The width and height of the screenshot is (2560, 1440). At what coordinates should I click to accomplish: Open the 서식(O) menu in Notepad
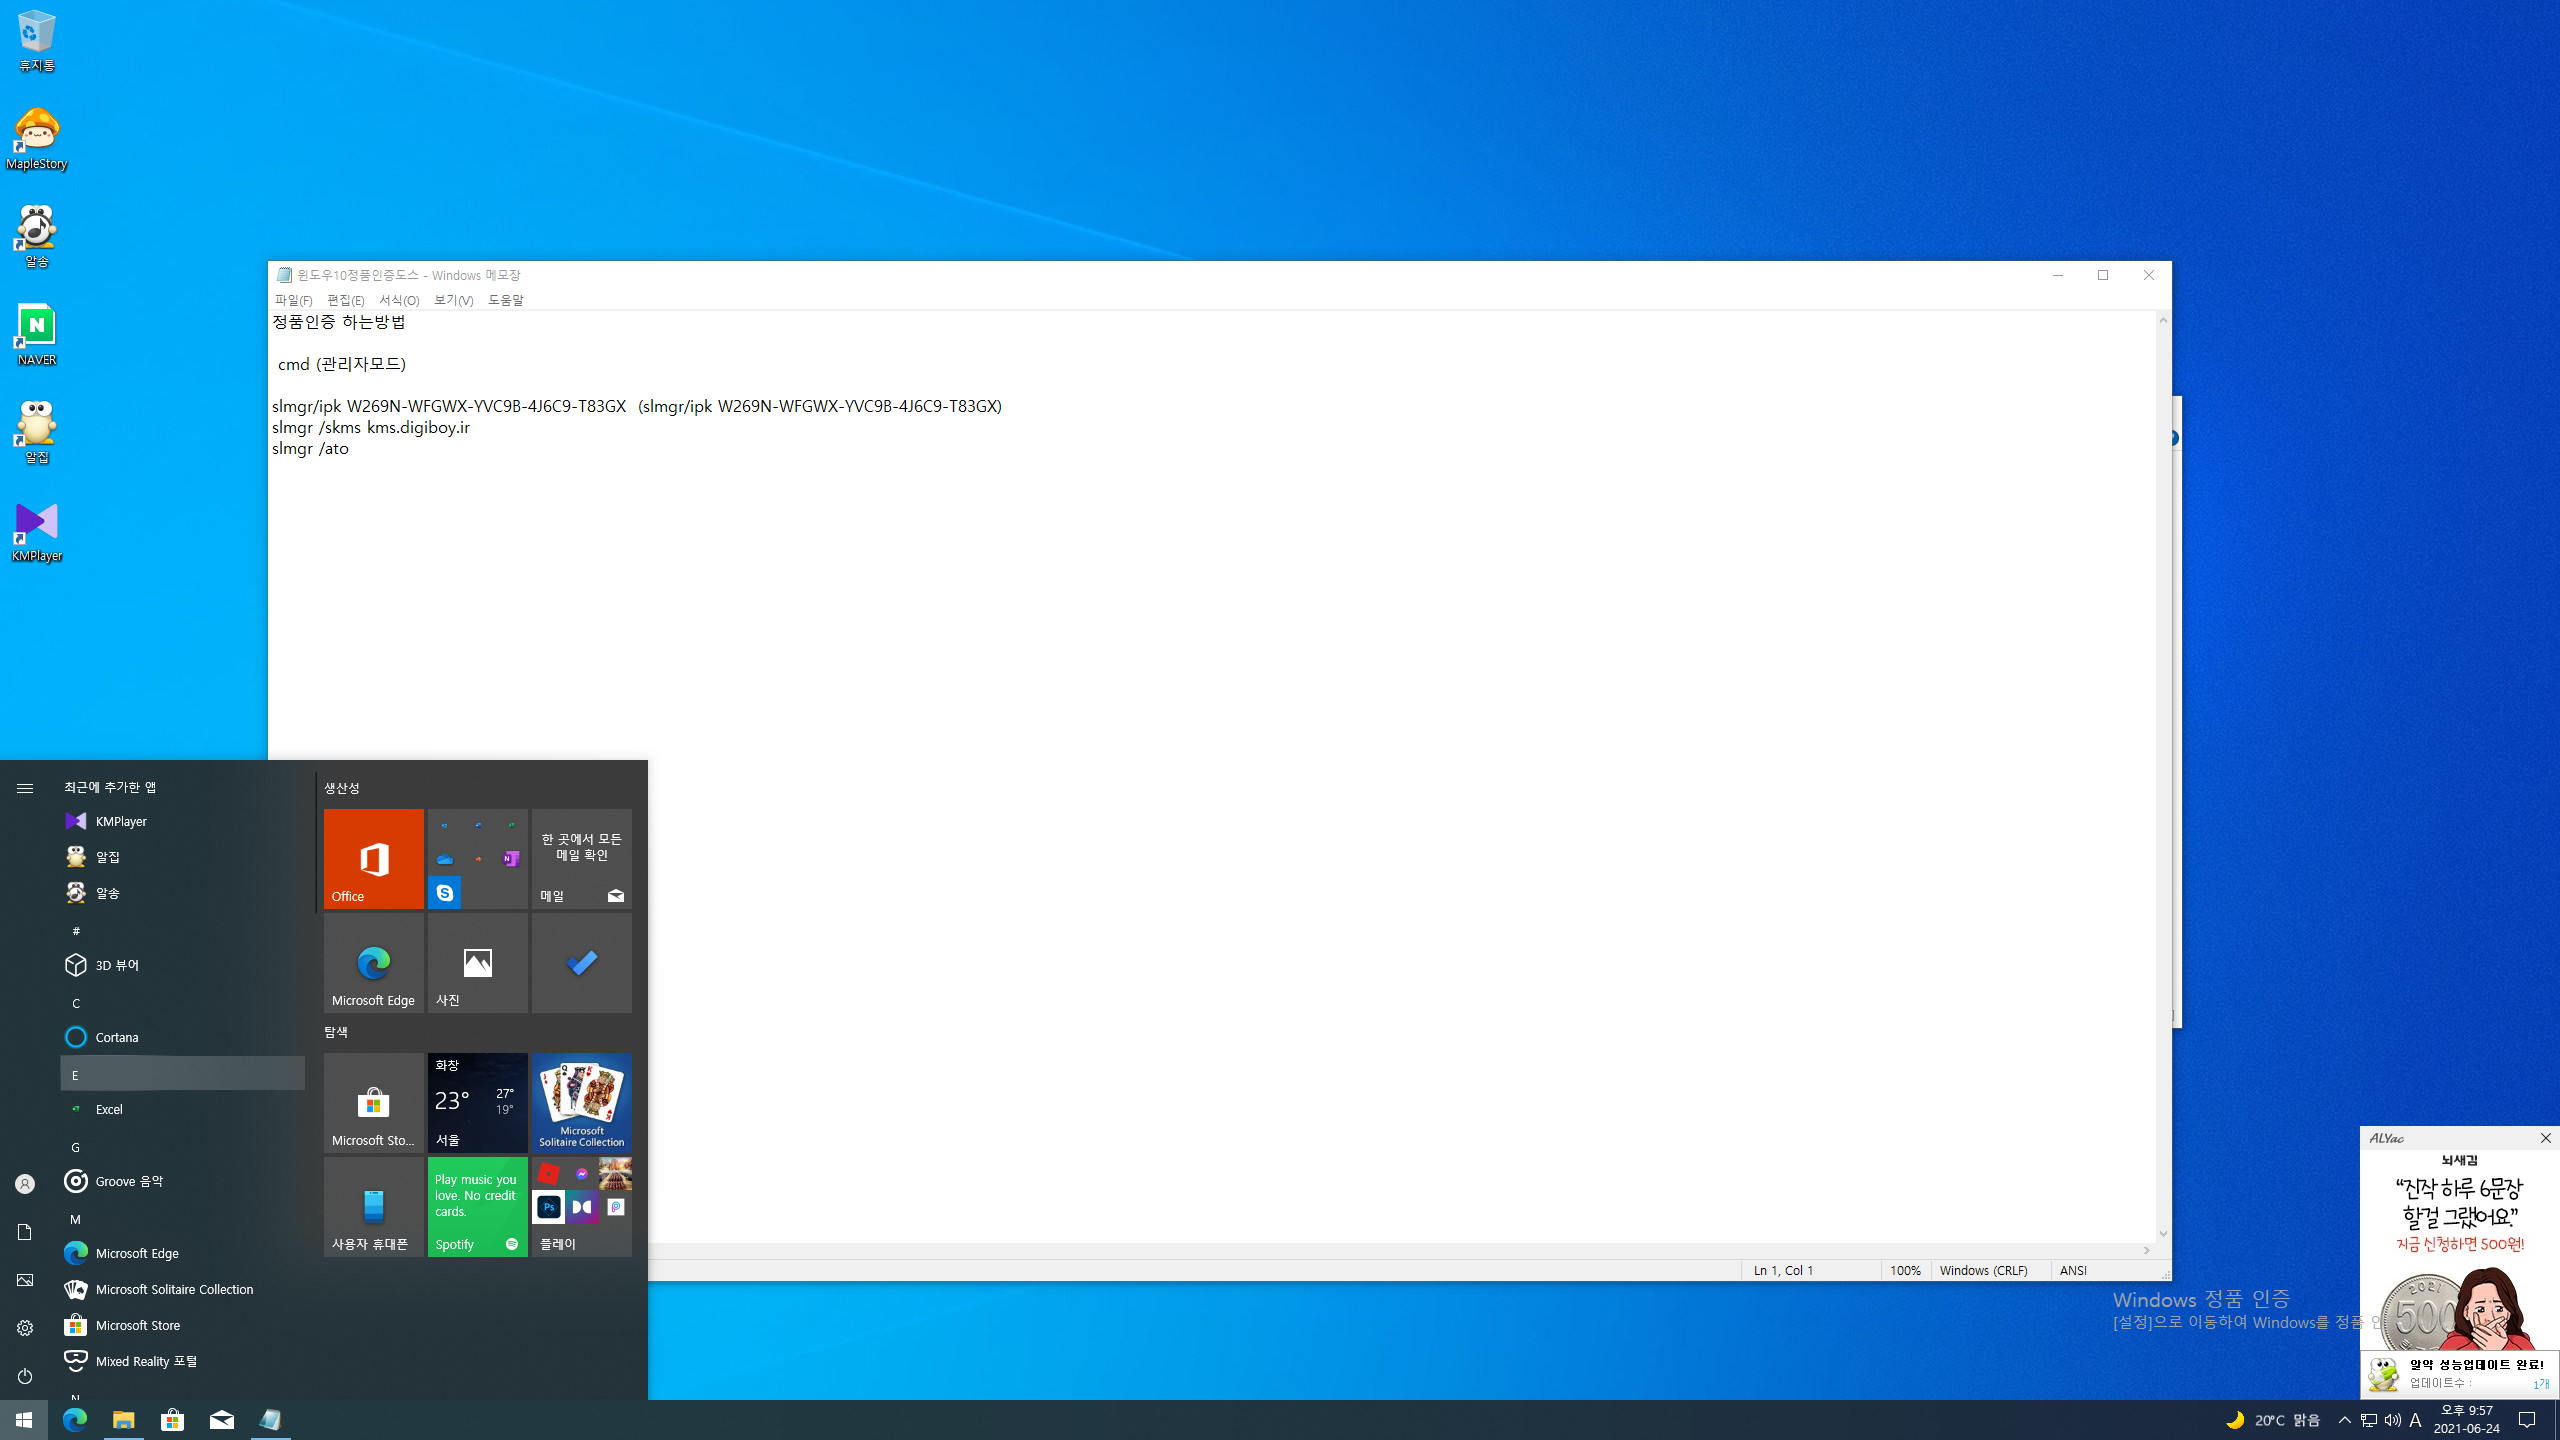point(398,300)
